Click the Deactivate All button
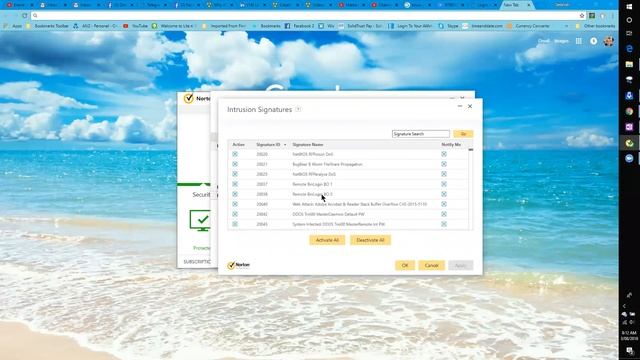 click(370, 240)
